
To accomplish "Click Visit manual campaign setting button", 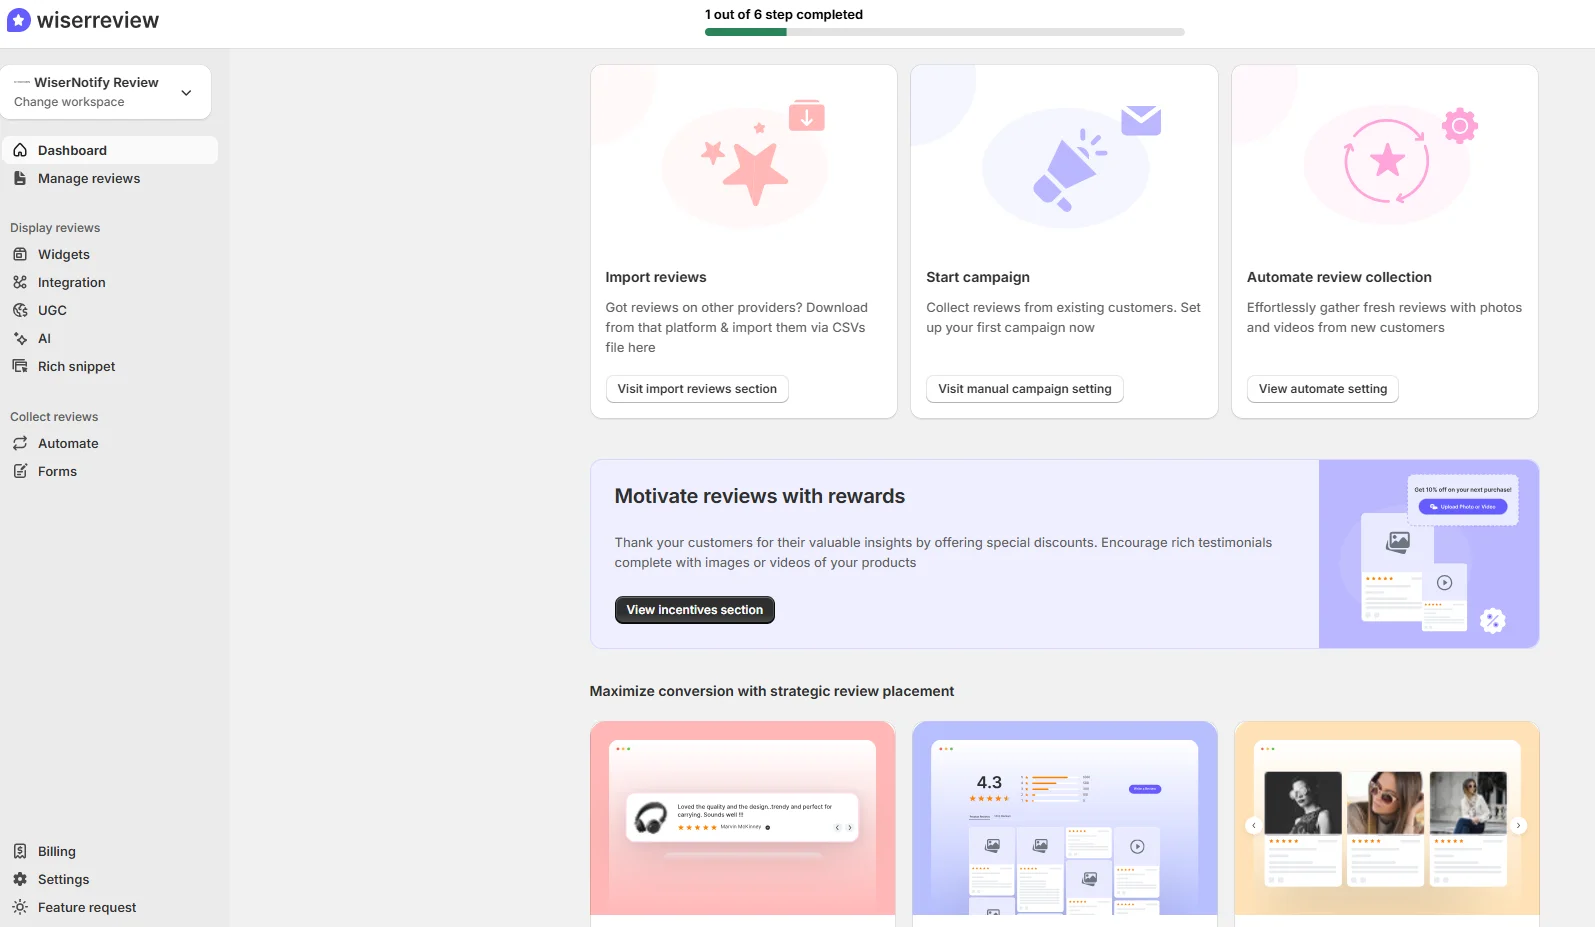I will point(1024,389).
